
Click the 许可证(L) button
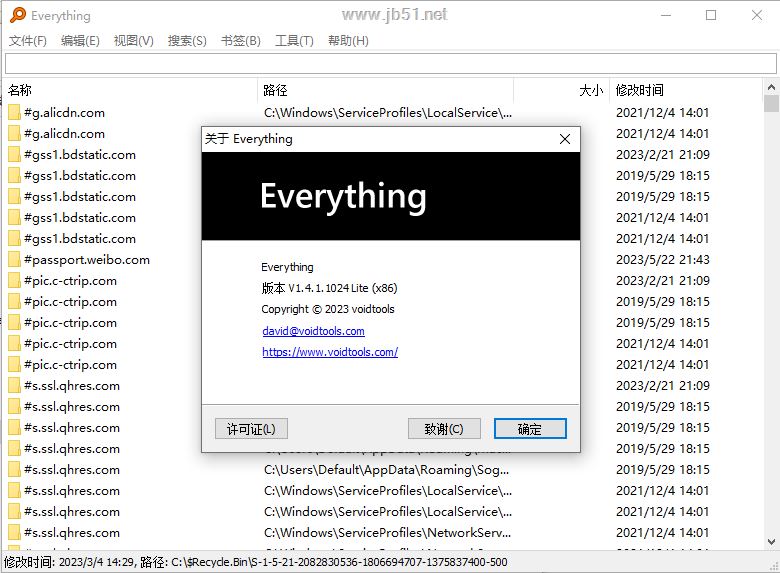[251, 429]
